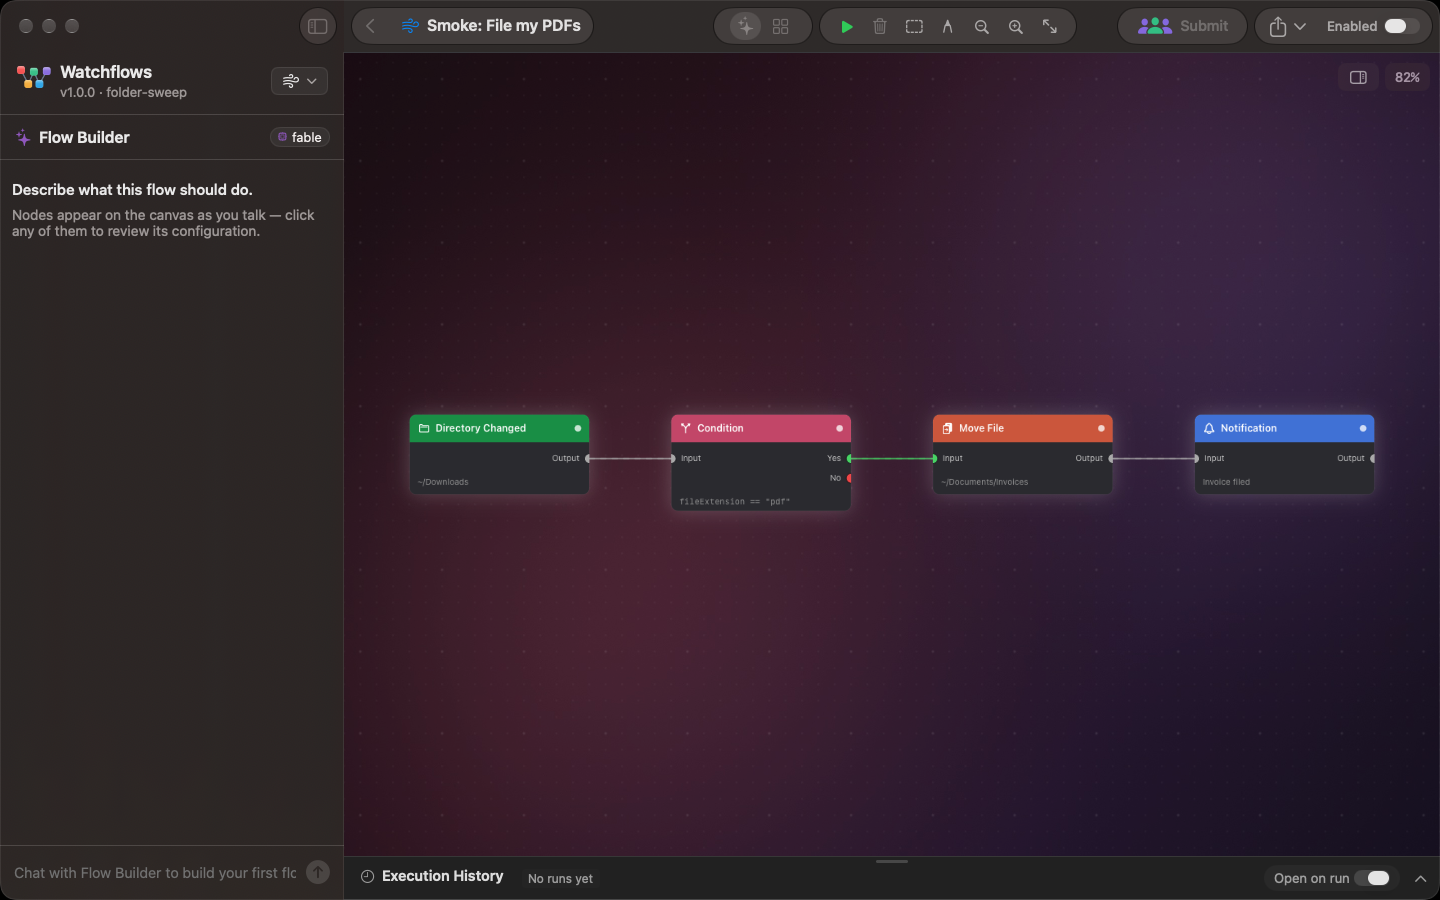Click the Move File node icon
Viewport: 1440px width, 900px height.
(947, 428)
